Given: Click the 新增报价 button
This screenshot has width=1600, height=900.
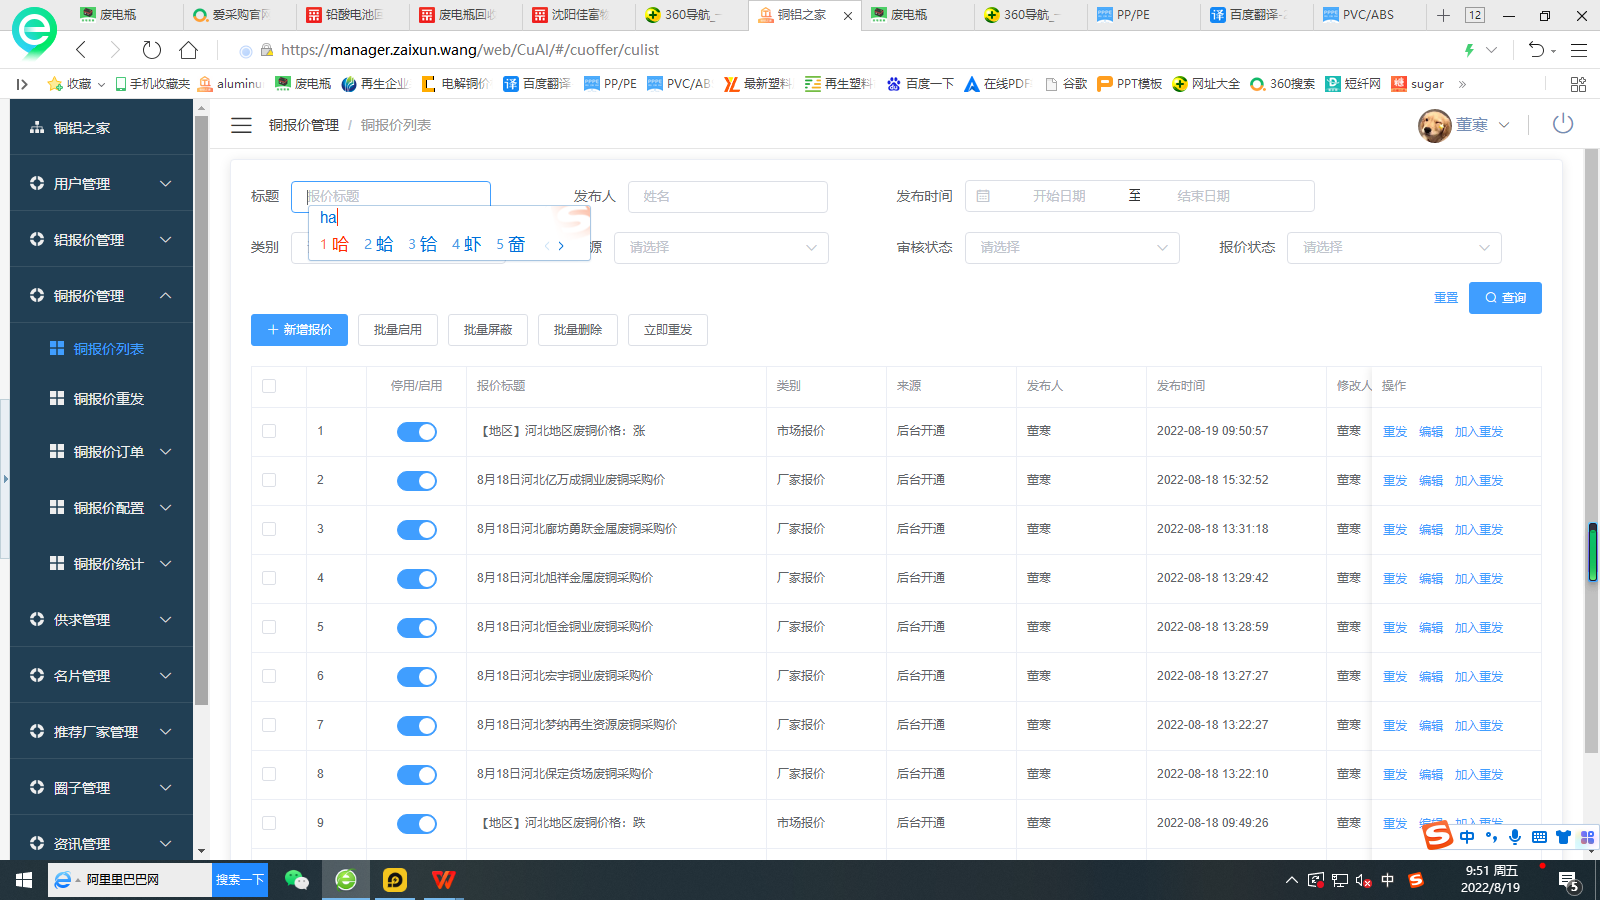Looking at the screenshot, I should click(299, 330).
